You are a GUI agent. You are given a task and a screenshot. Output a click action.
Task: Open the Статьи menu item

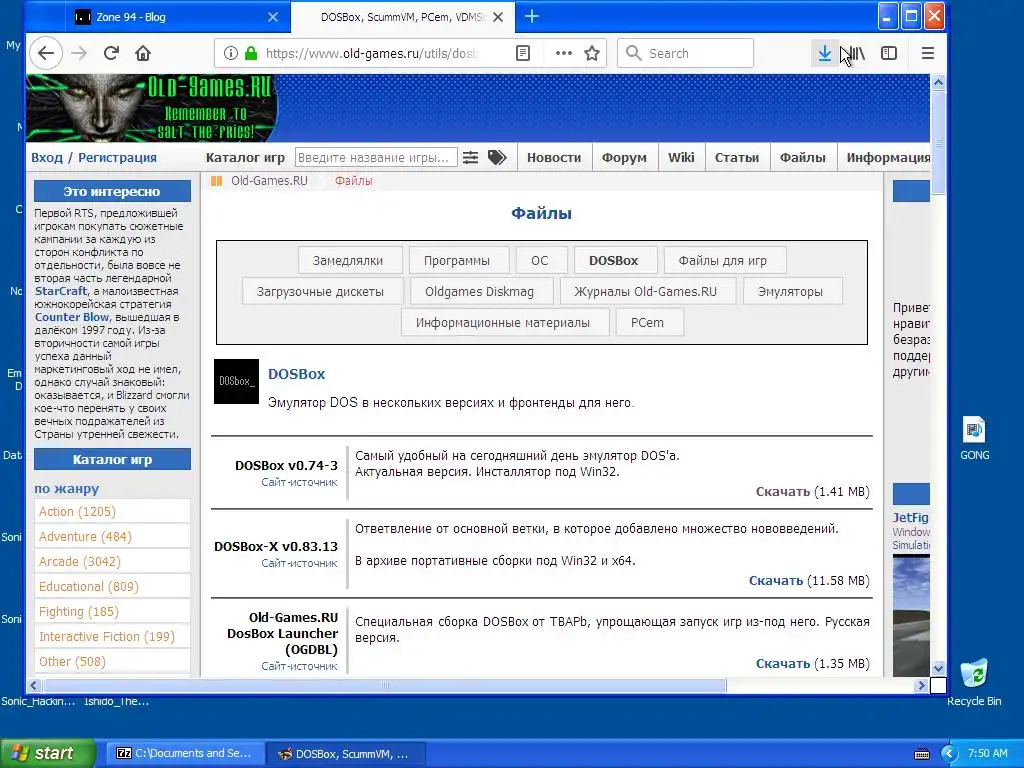point(737,157)
